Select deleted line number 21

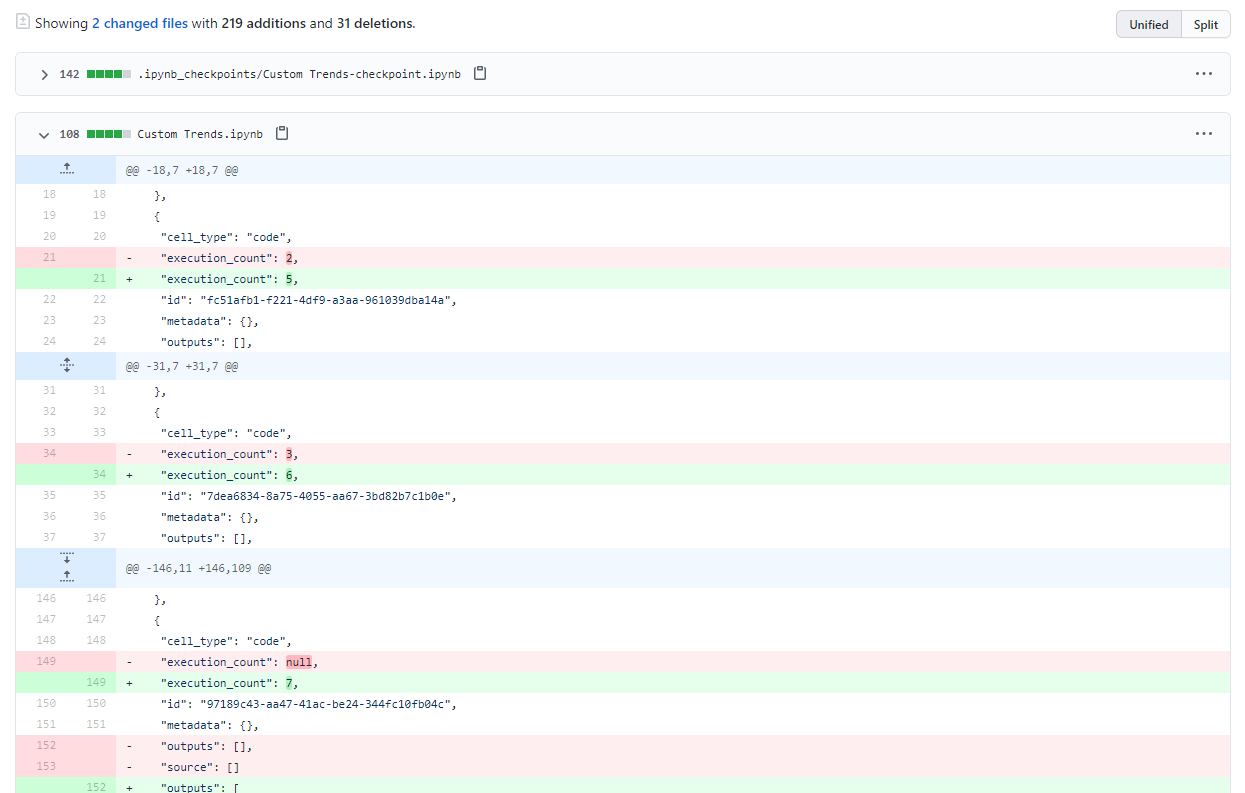(x=49, y=258)
